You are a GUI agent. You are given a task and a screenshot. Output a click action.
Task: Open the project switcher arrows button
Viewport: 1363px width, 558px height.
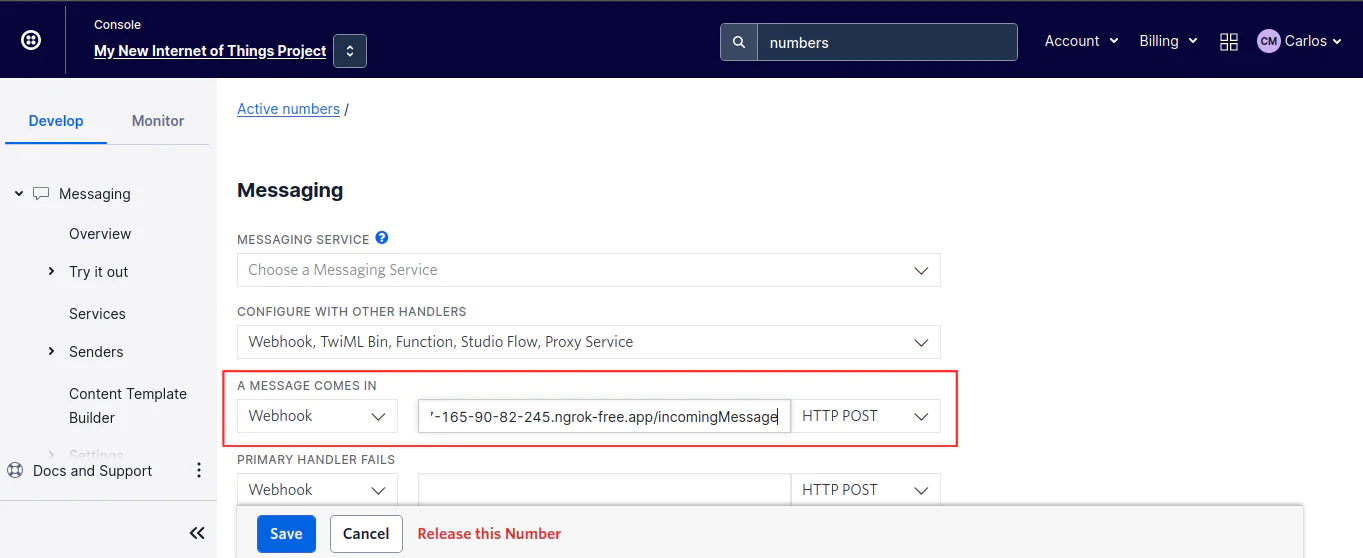click(350, 51)
